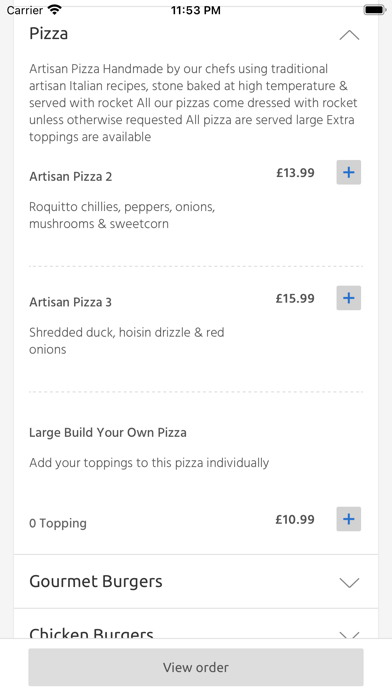Expand the Chicken Burgers section chevron

pos(349,635)
